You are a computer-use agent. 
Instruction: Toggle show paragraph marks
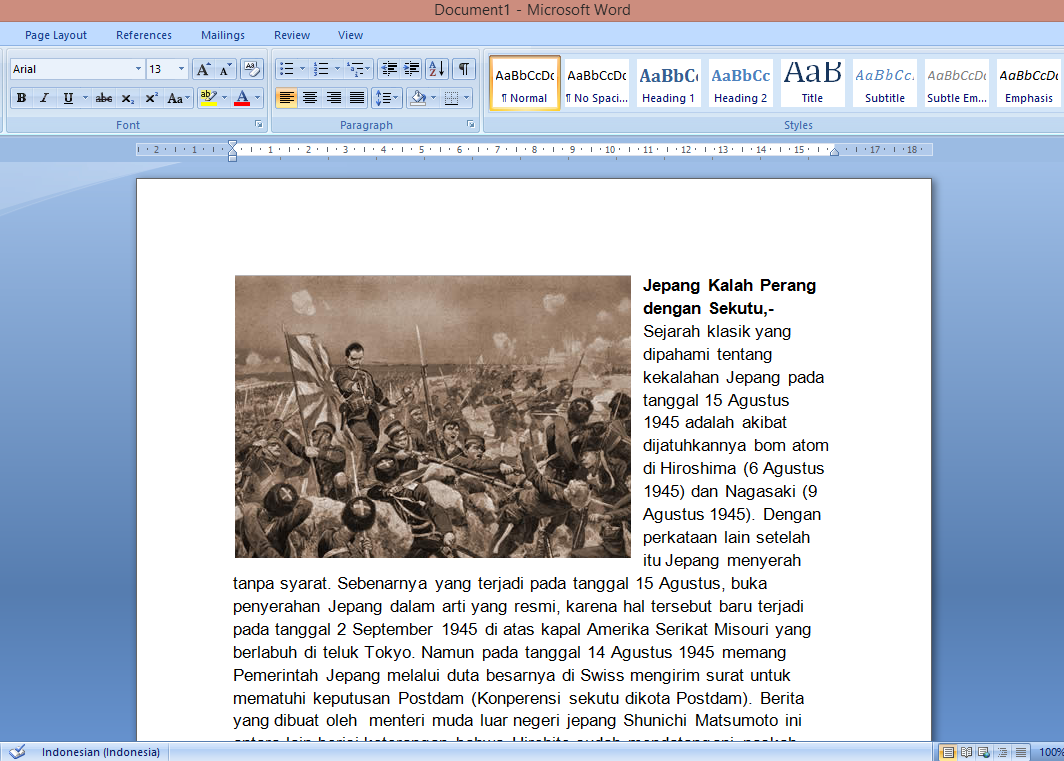pyautogui.click(x=463, y=69)
